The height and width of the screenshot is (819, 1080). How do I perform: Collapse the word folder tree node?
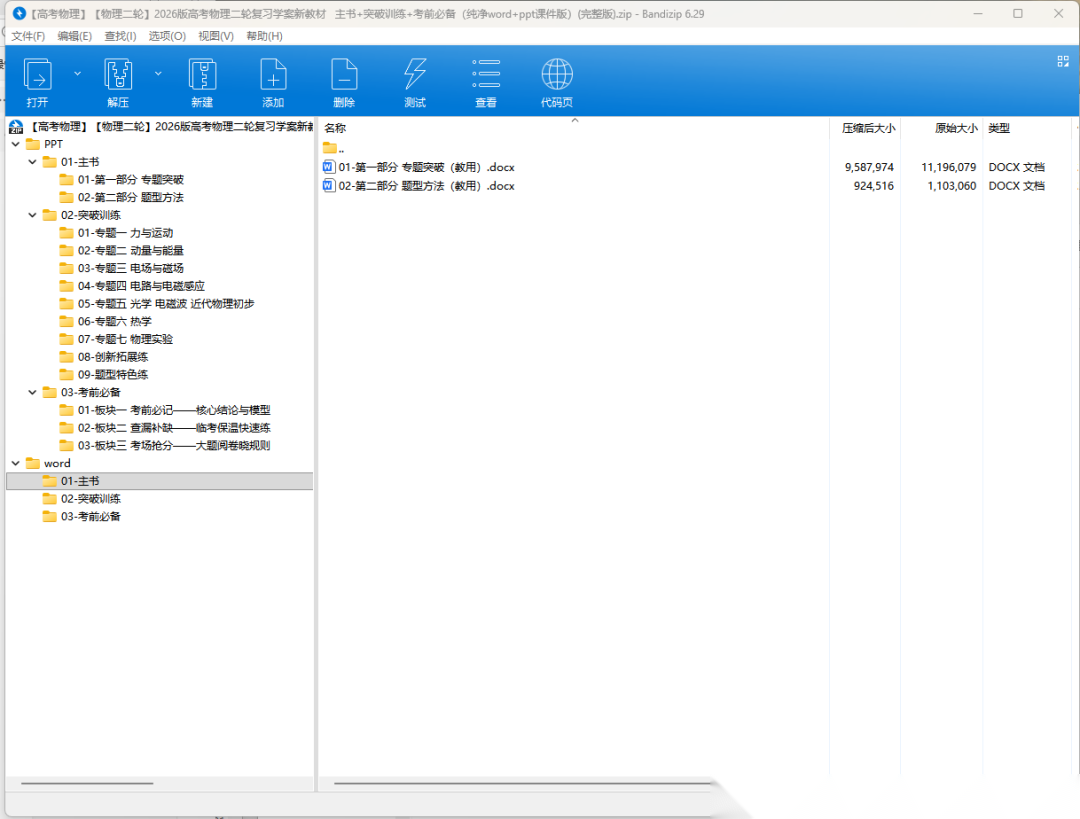15,463
